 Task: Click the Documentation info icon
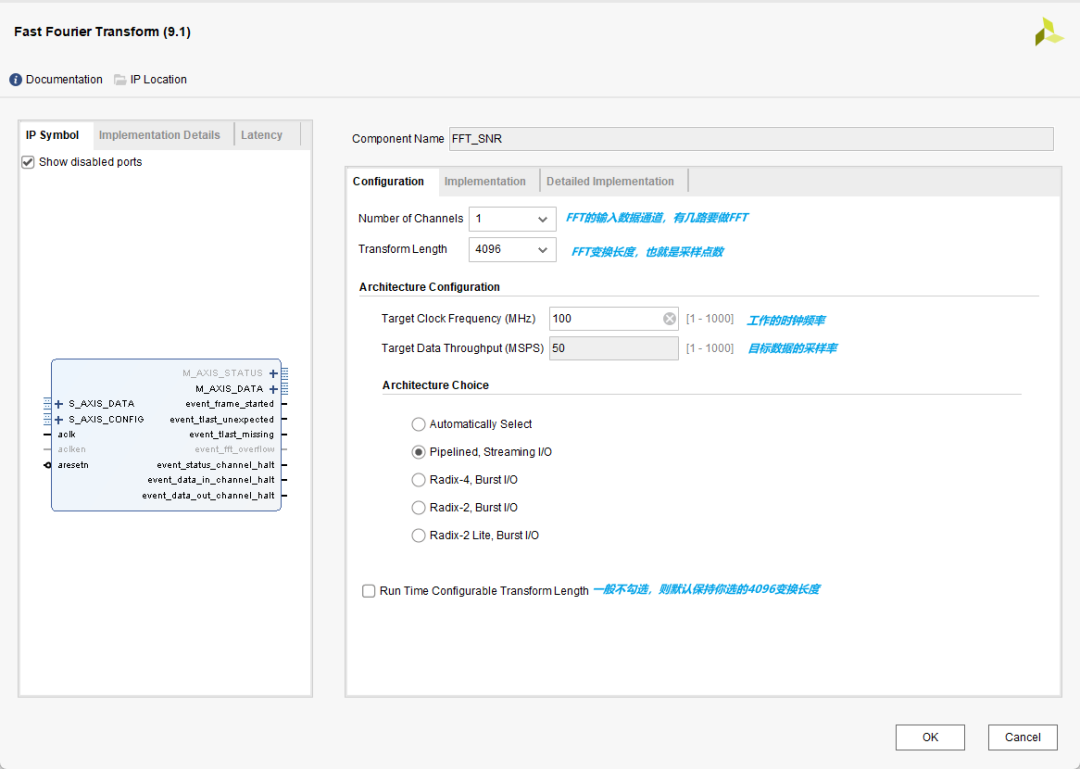16,80
